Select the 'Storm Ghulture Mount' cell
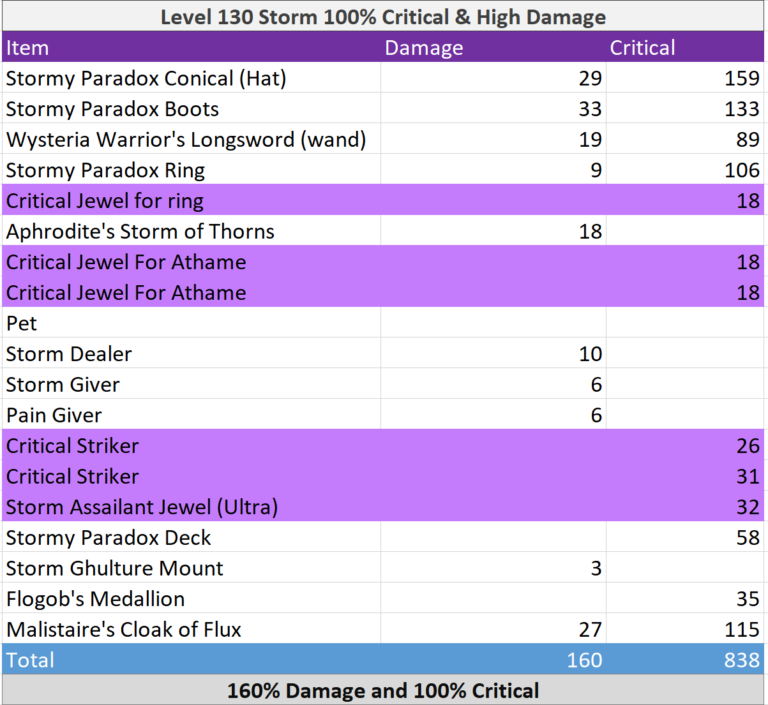Image resolution: width=768 pixels, height=705 pixels. [x=191, y=568]
